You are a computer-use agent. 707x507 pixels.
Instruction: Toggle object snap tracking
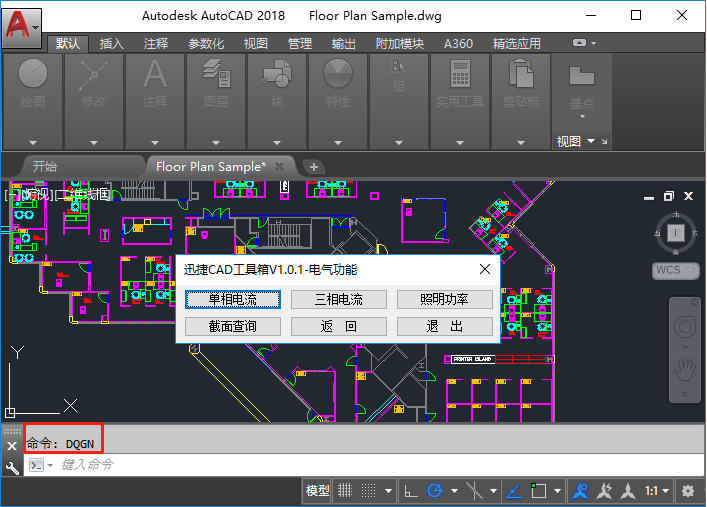point(514,491)
